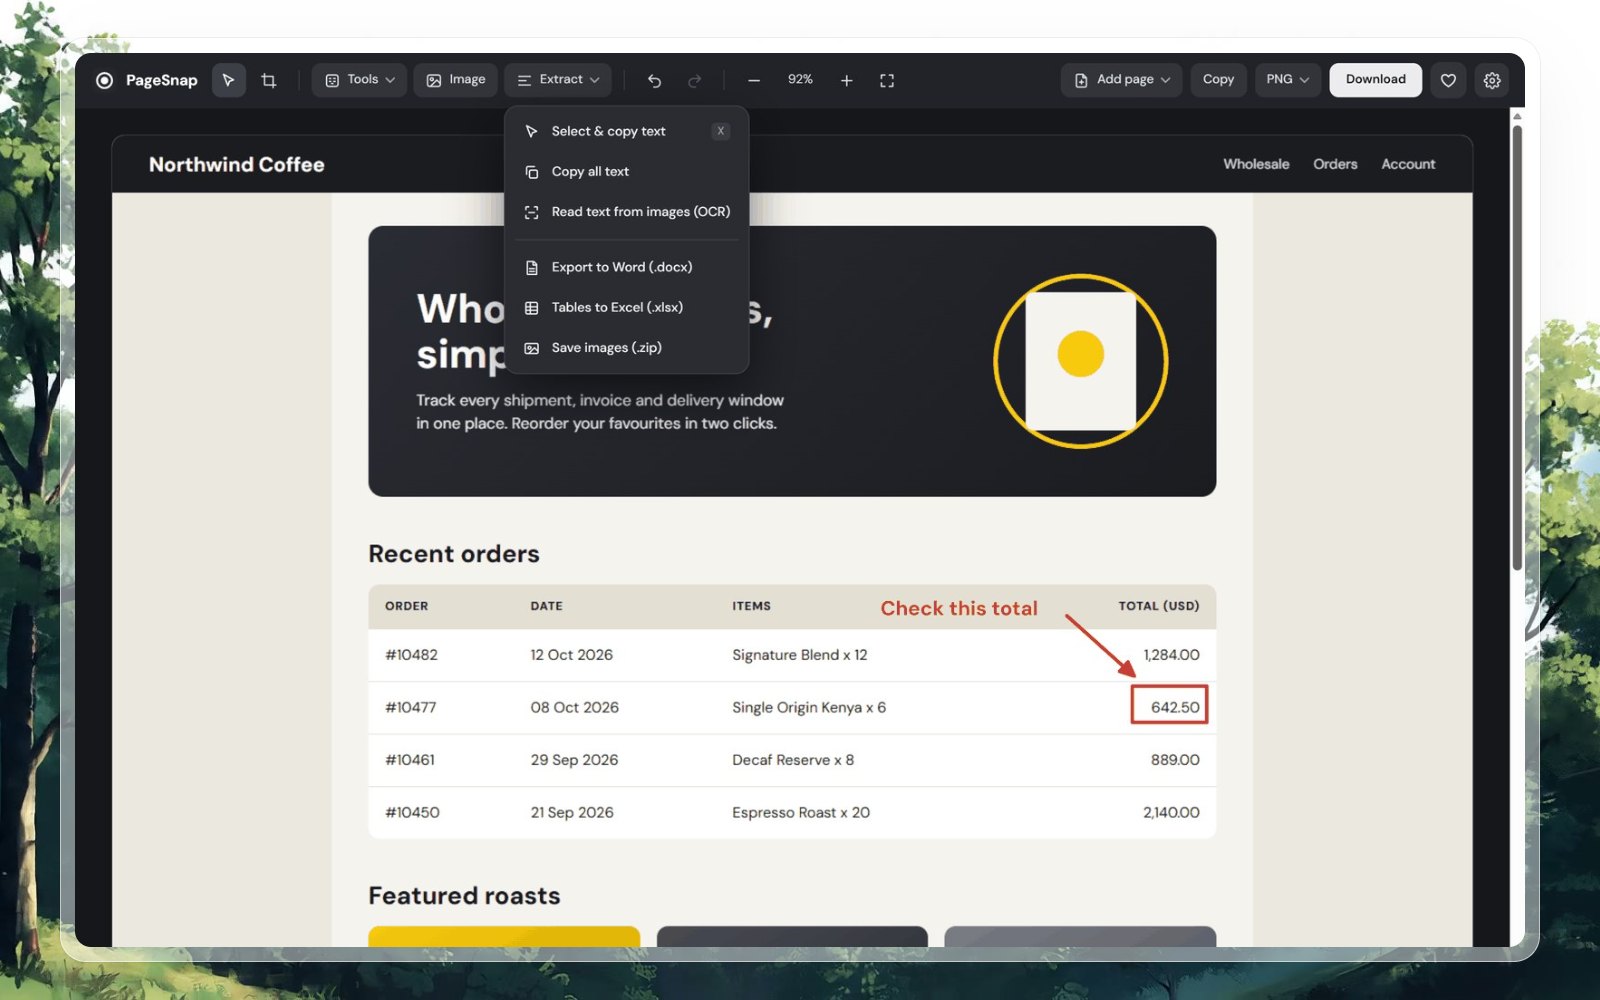Open the Tools dropdown
Viewport: 1600px width, 1000px height.
(359, 80)
